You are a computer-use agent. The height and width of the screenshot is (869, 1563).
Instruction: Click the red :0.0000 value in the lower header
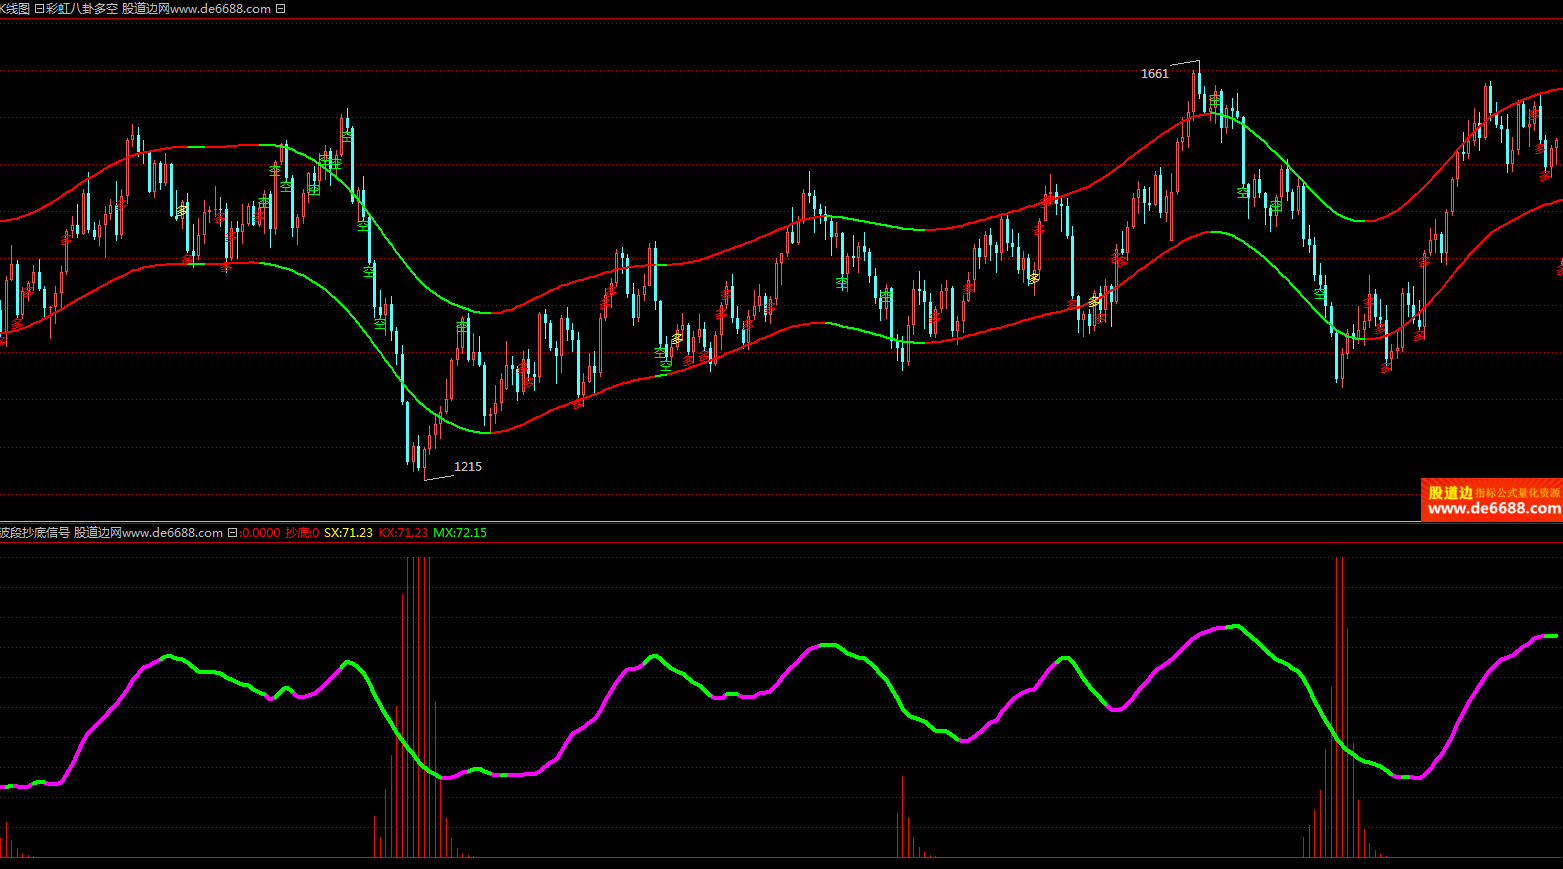260,533
